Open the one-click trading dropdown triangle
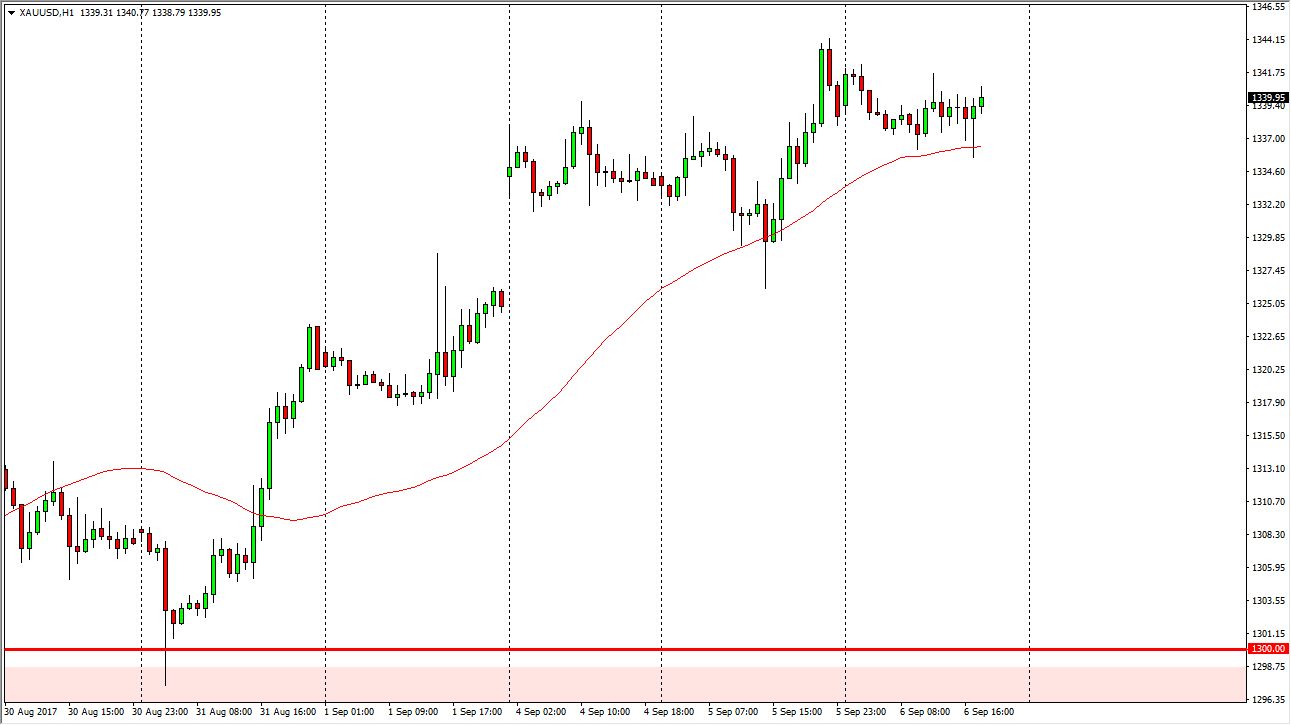Viewport: 1291px width, 725px height. 10,13
